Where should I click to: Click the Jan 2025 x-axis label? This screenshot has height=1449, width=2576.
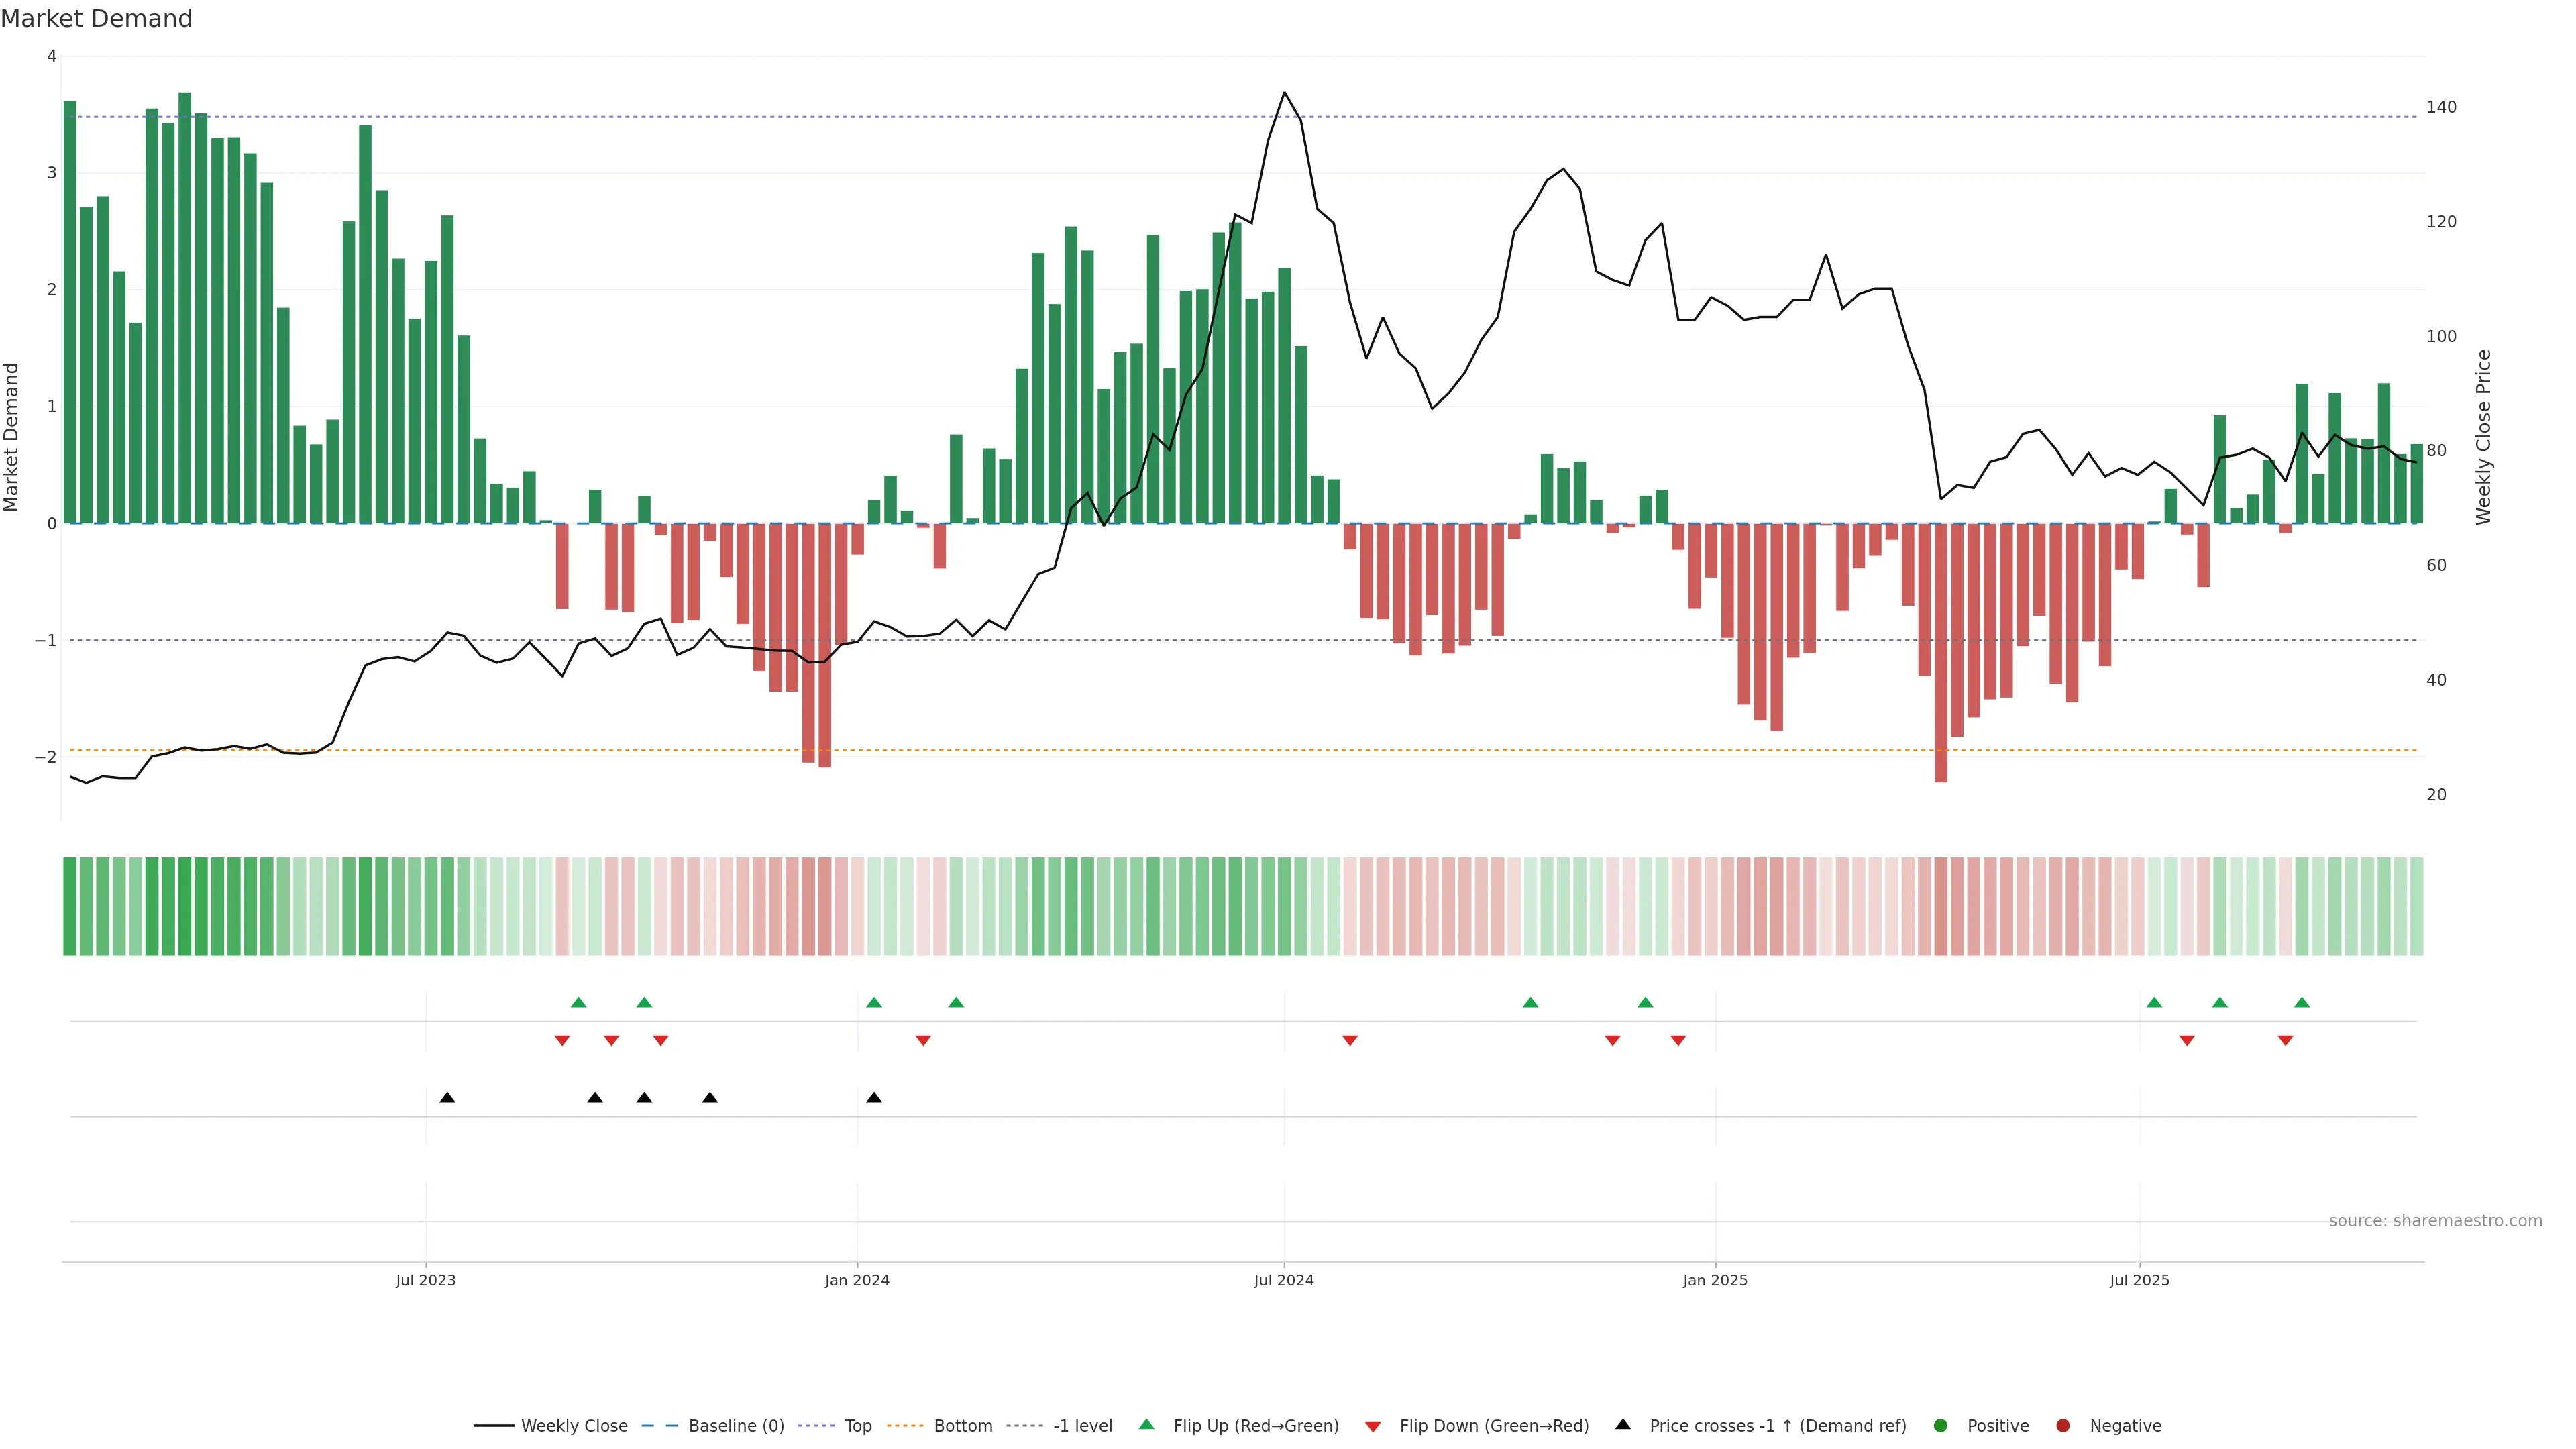tap(1715, 1280)
